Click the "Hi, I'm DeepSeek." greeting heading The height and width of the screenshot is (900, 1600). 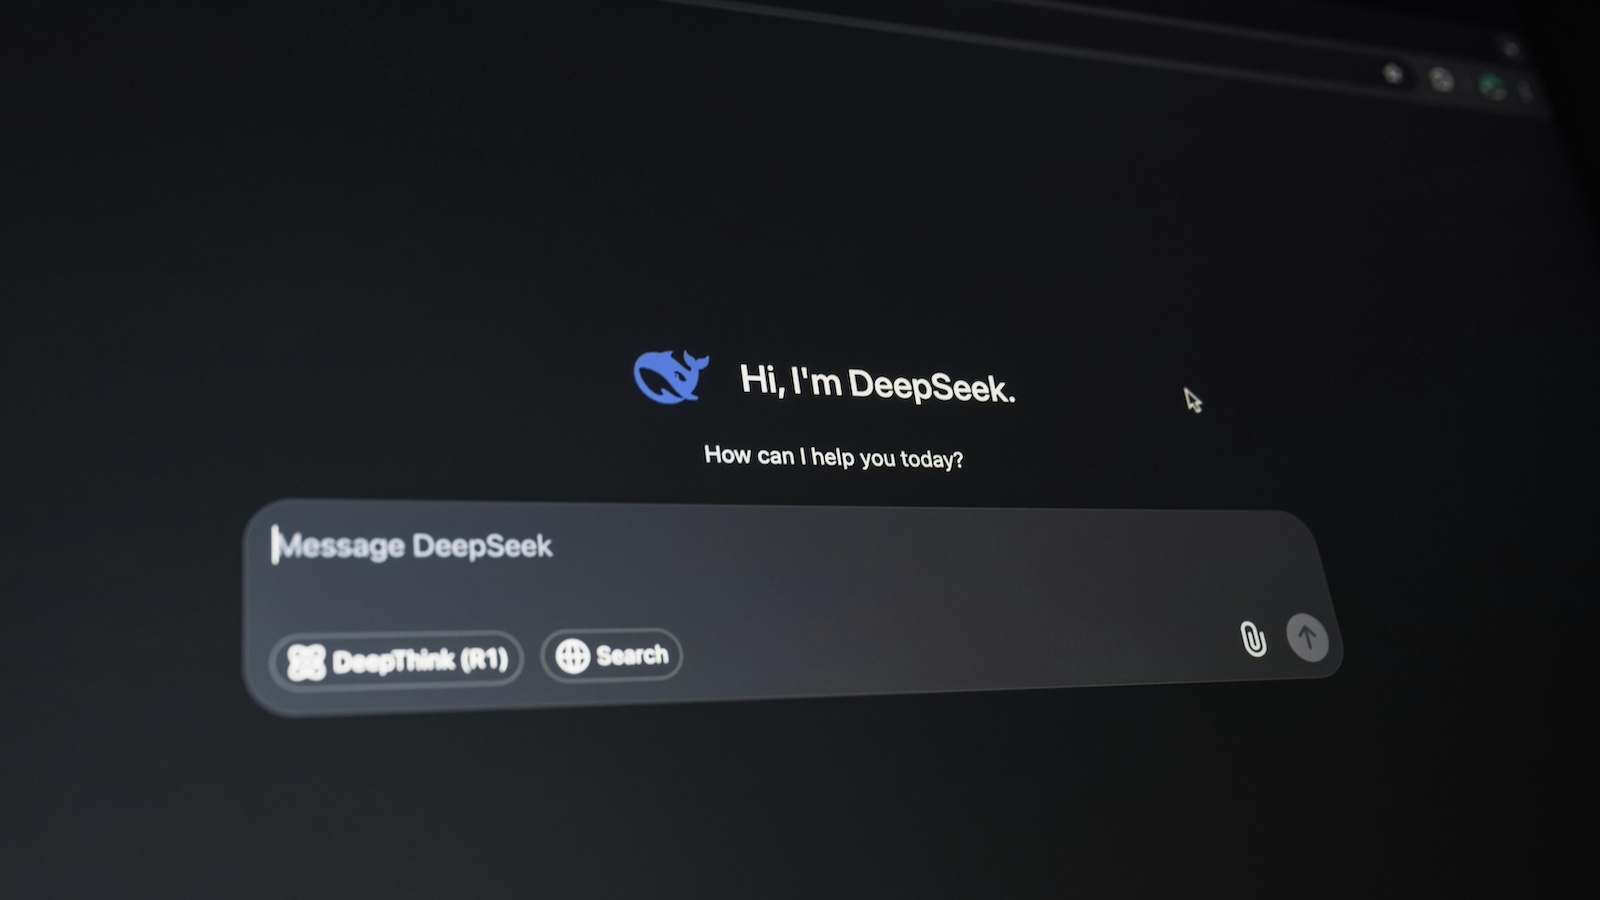[877, 383]
